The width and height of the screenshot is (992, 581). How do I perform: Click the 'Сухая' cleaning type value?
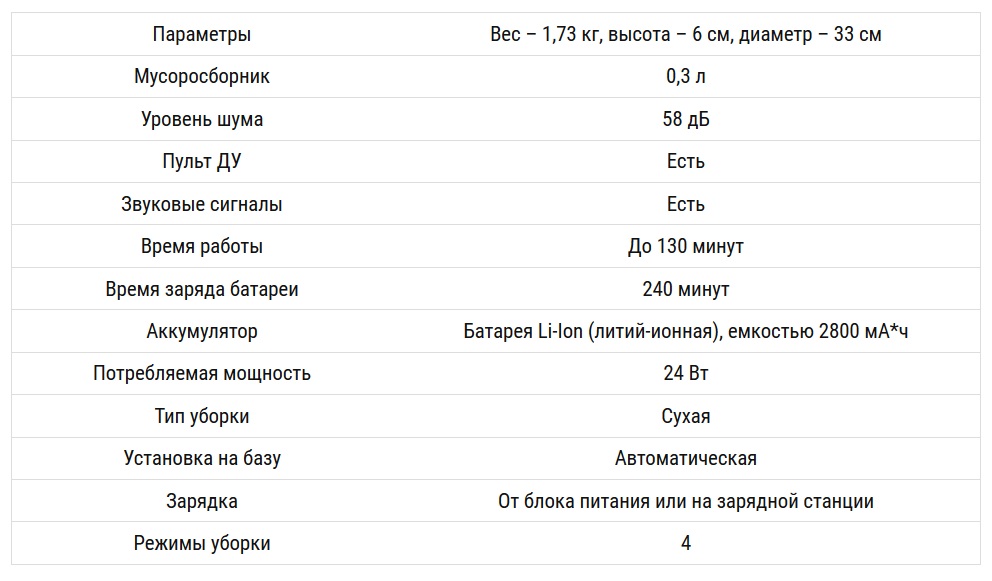[x=686, y=416]
